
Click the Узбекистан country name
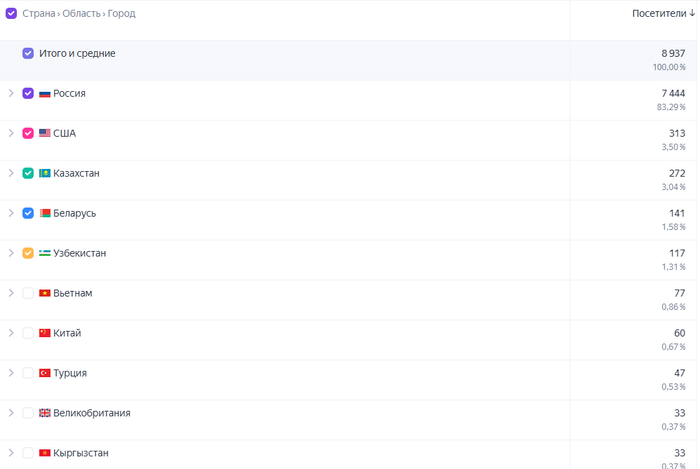tap(79, 253)
